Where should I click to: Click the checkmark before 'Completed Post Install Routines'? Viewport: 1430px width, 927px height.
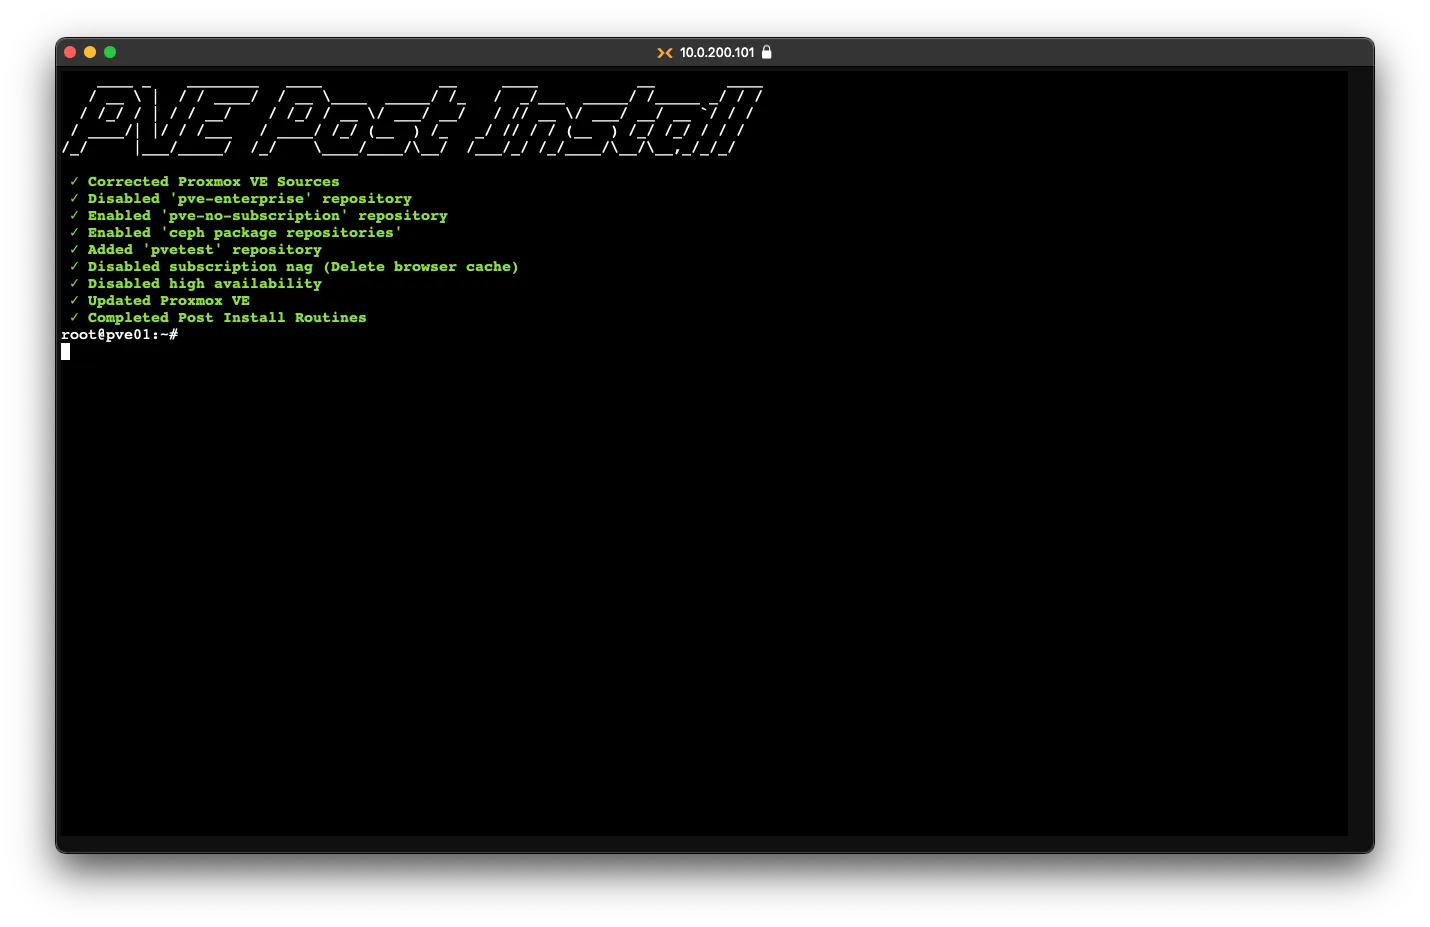point(74,317)
